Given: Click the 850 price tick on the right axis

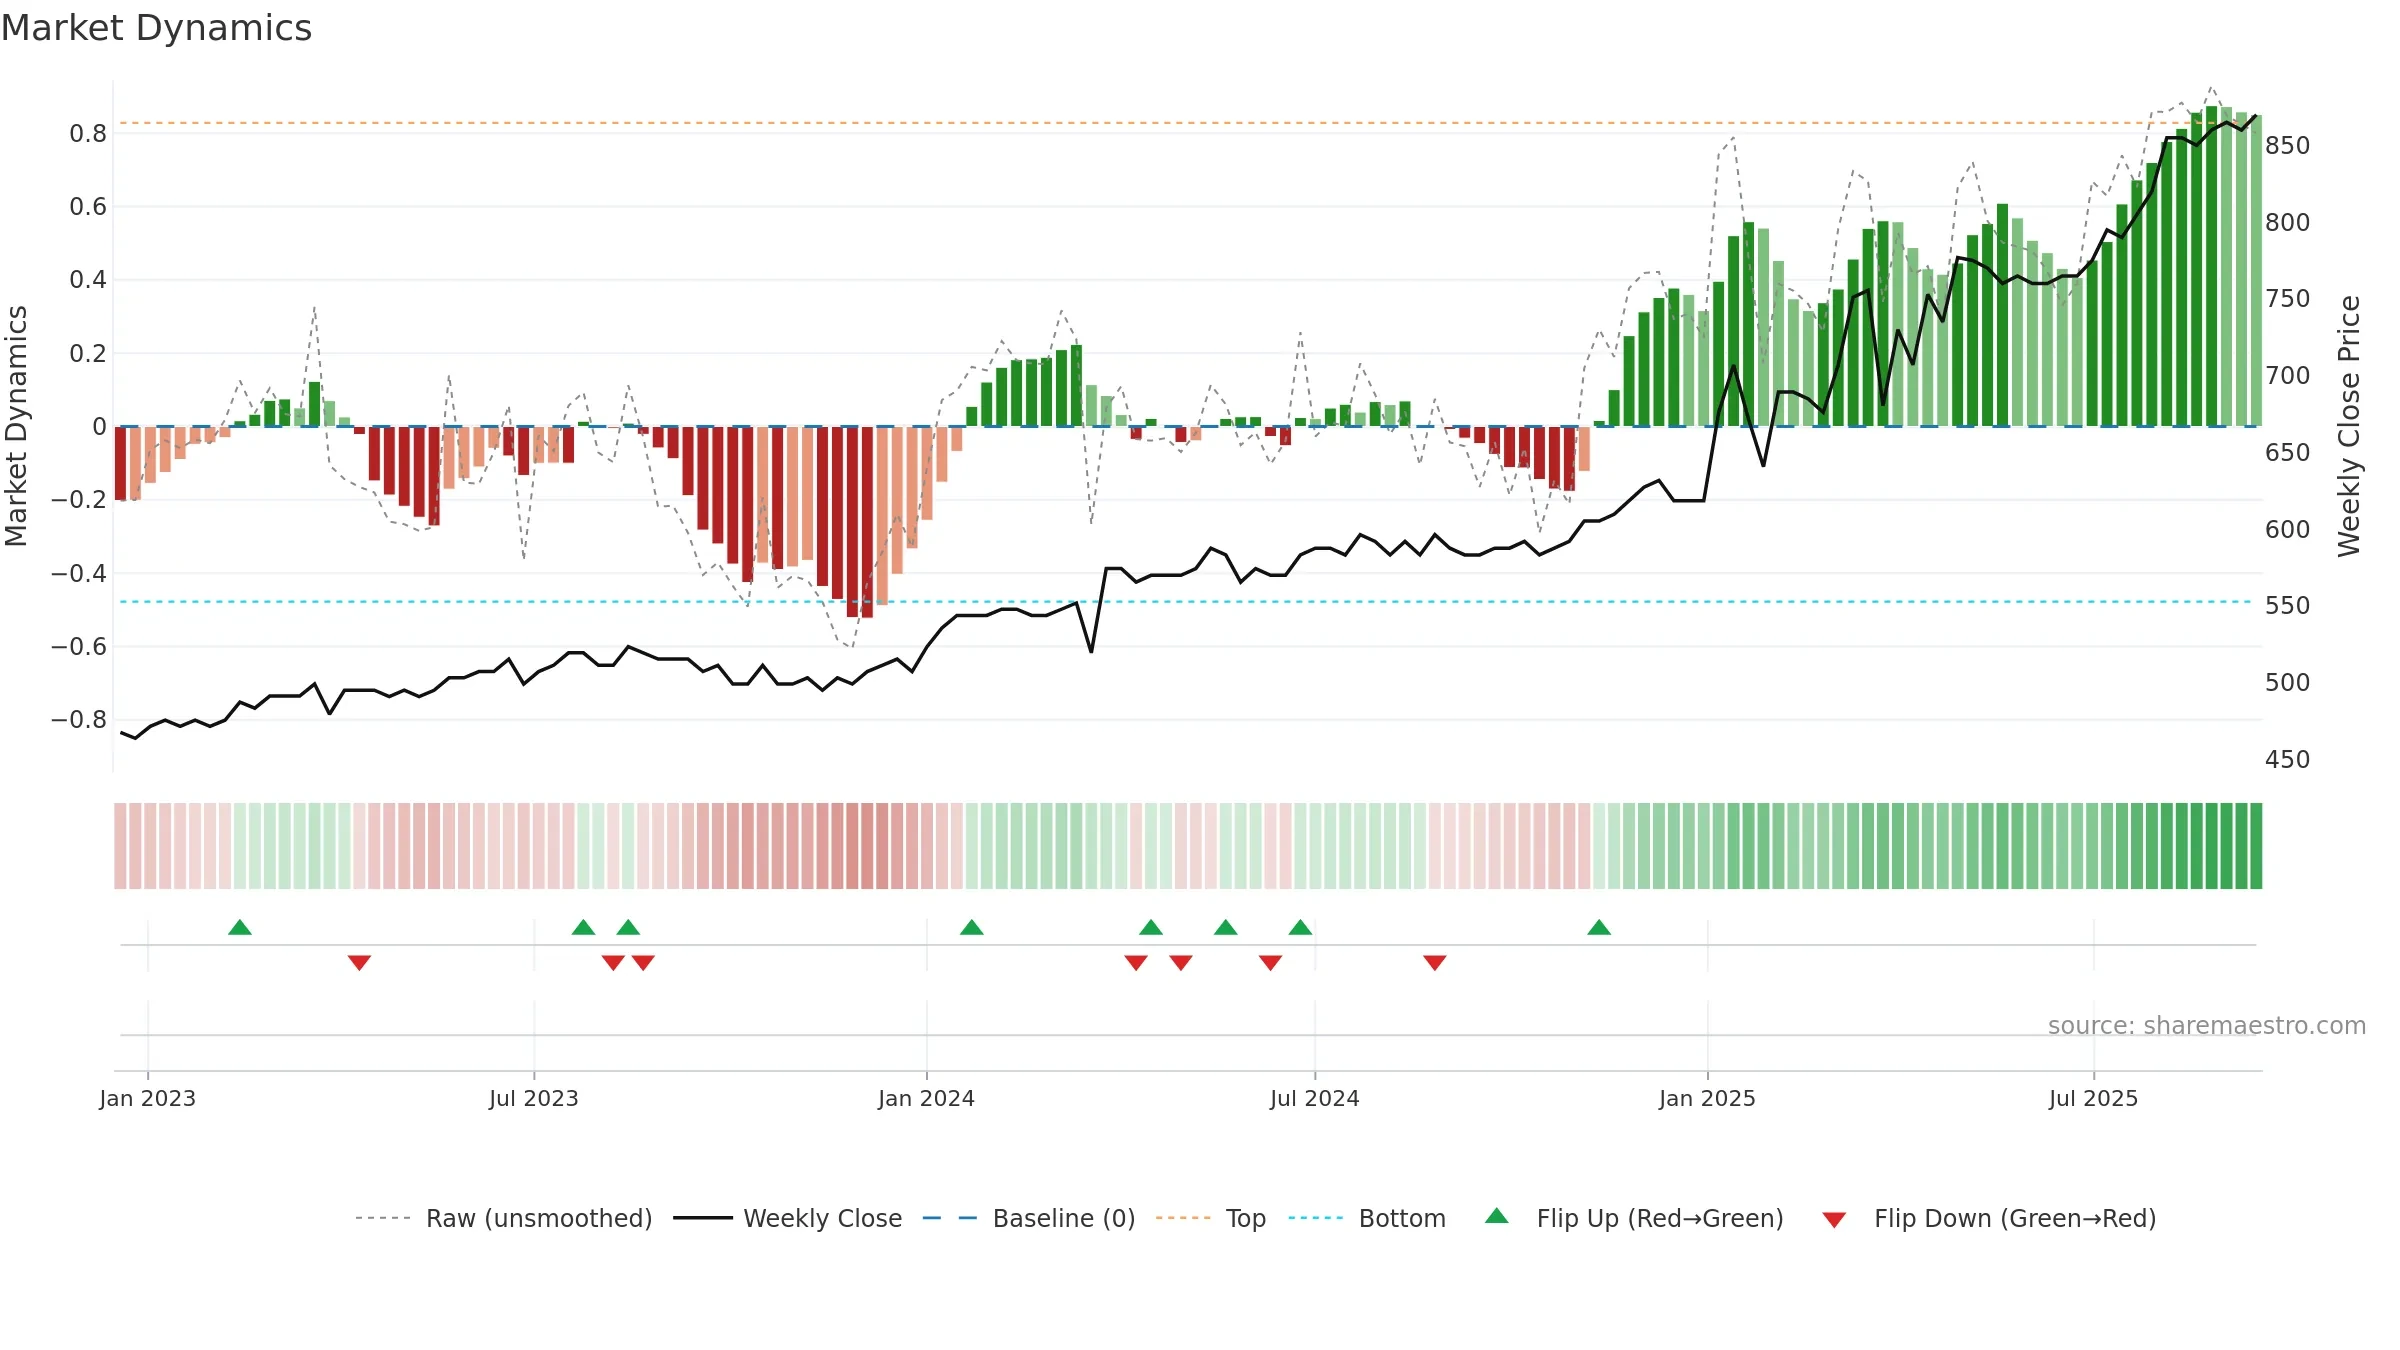Looking at the screenshot, I should click(x=2288, y=146).
